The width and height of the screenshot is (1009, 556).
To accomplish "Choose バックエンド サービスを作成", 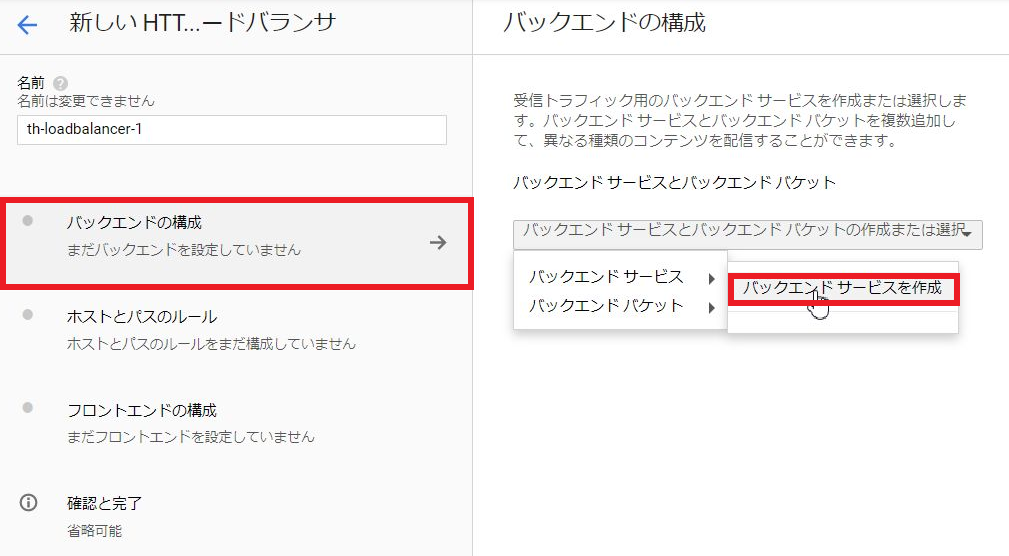I will point(843,288).
